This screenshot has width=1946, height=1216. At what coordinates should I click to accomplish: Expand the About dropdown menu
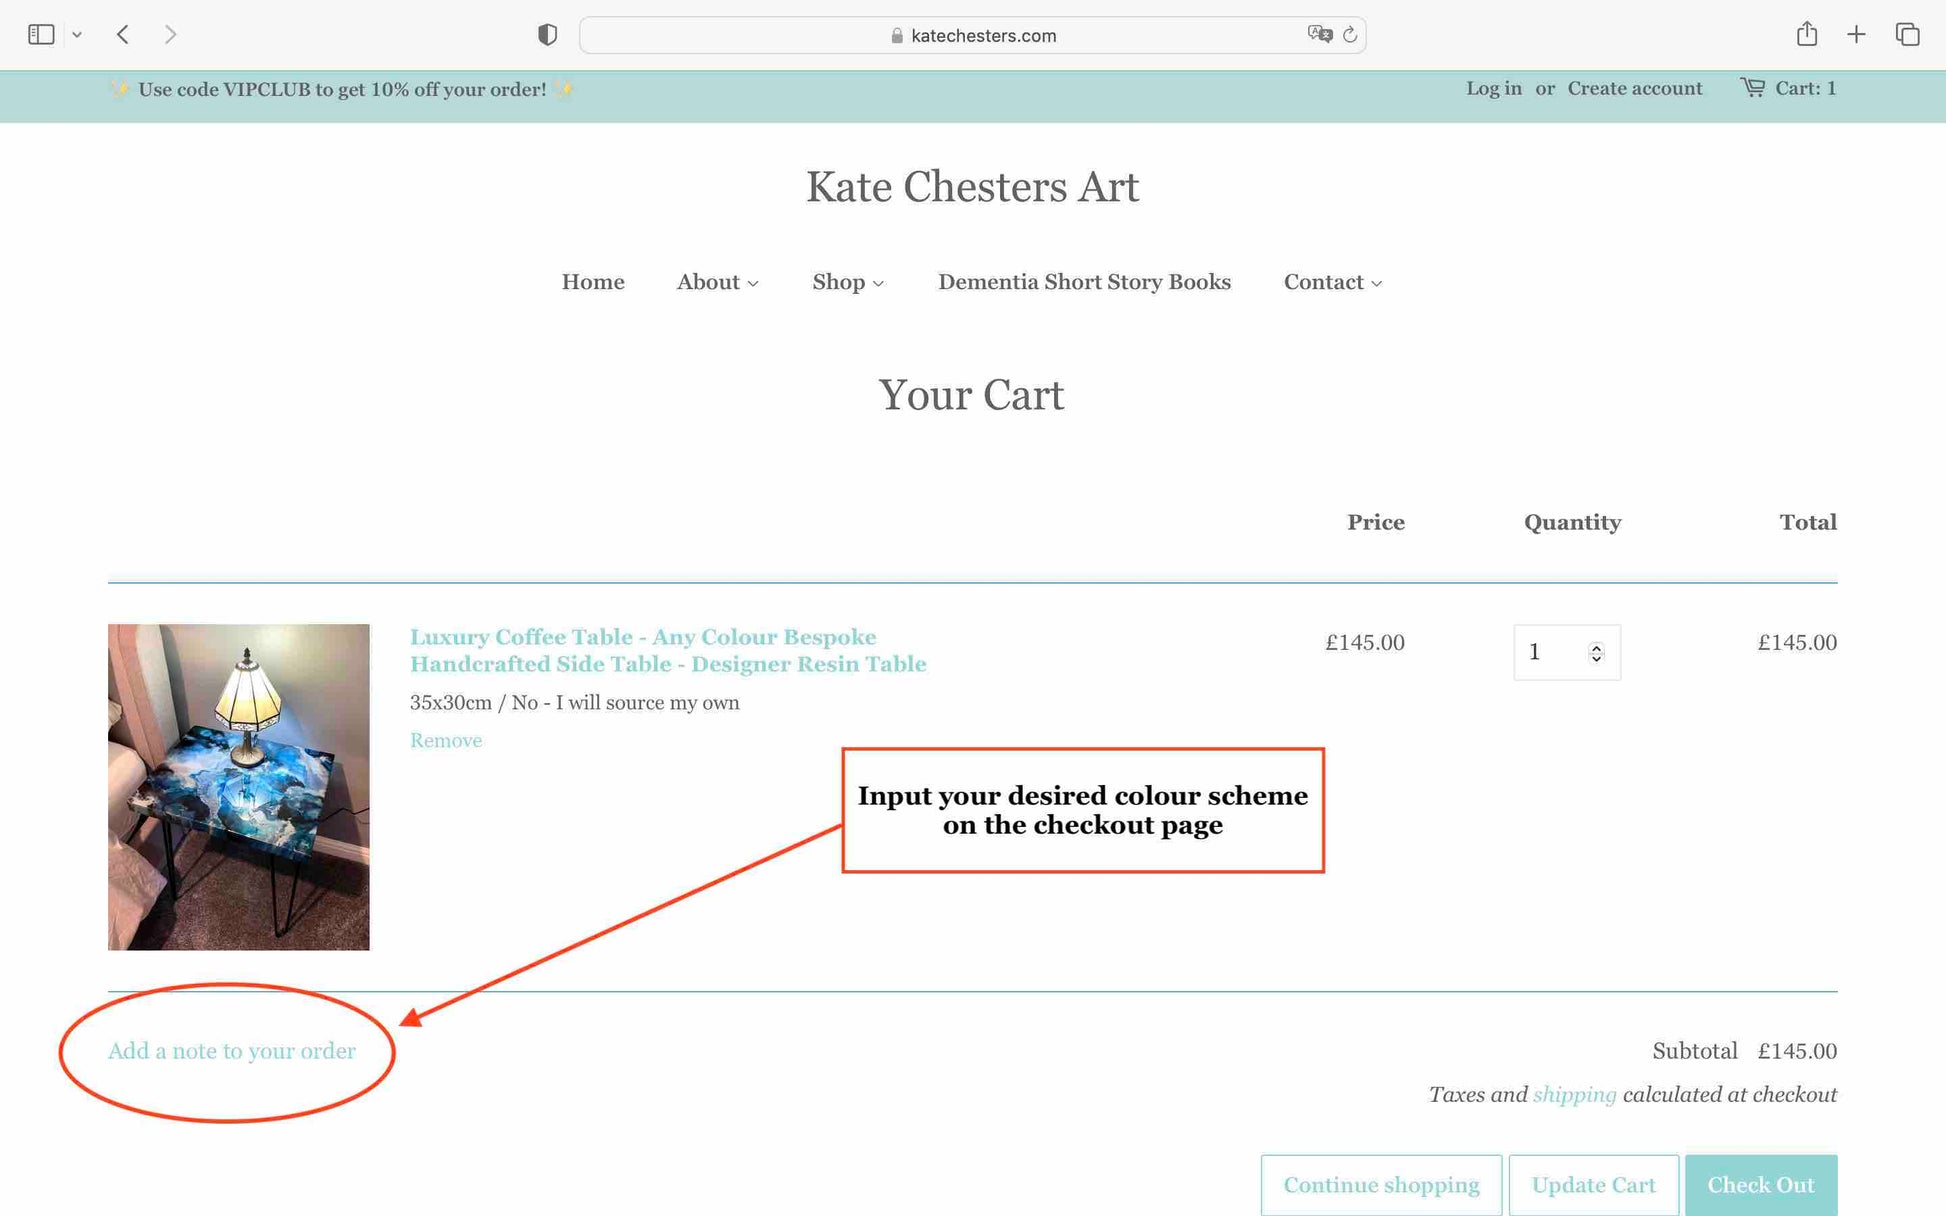(x=717, y=282)
